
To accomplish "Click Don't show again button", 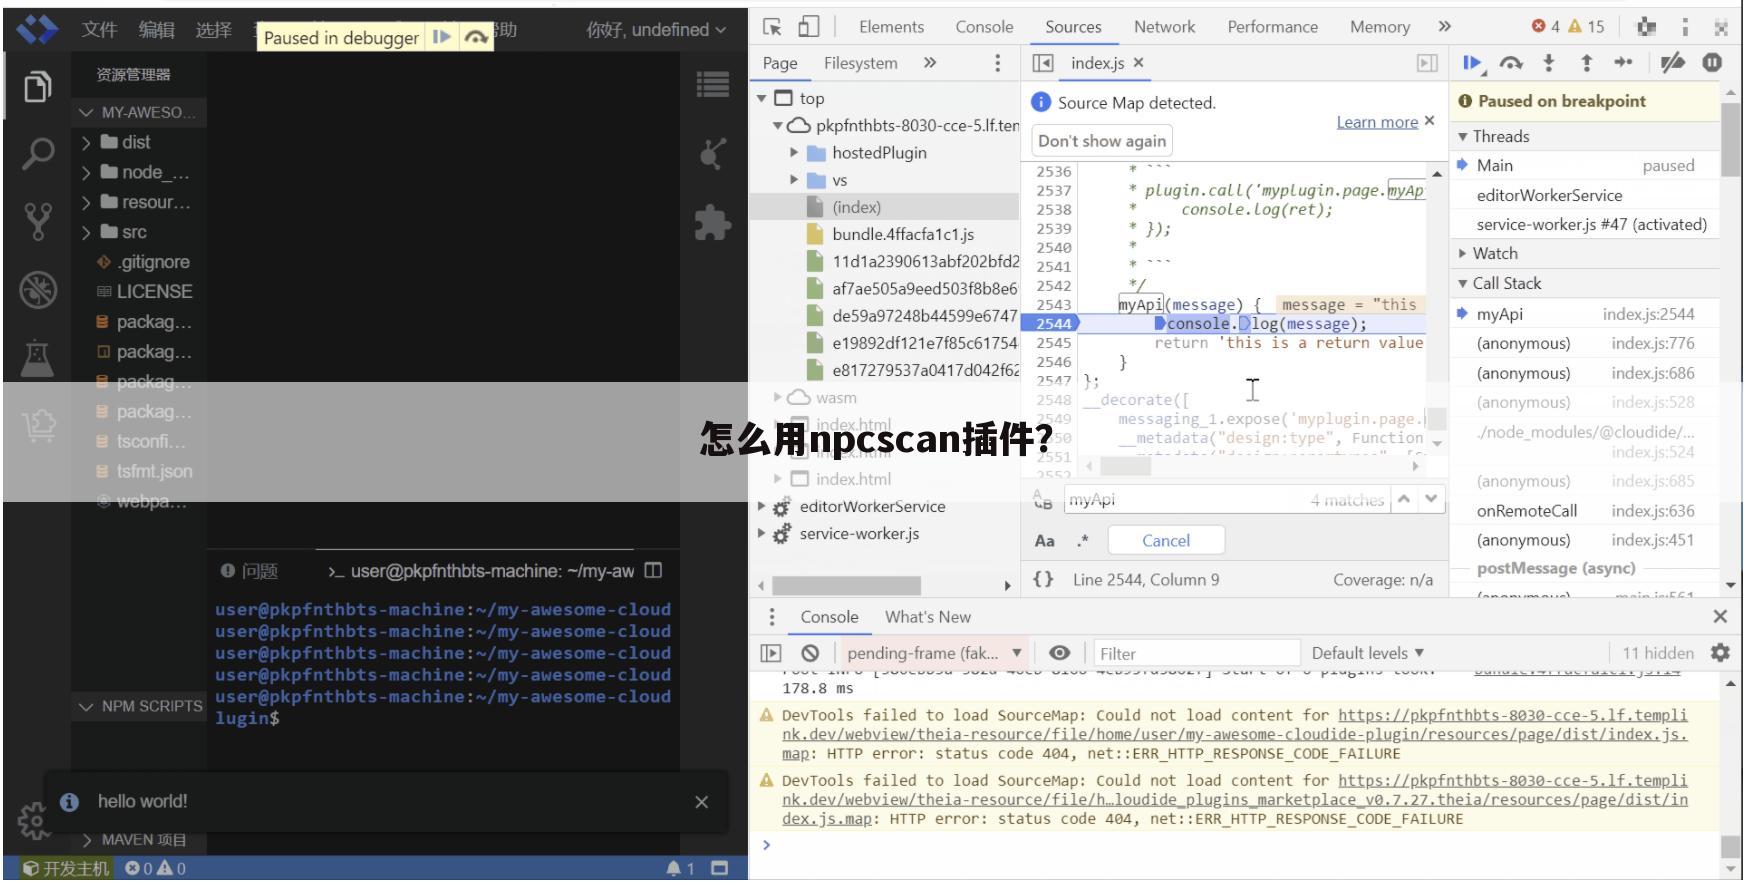I will tap(1102, 141).
